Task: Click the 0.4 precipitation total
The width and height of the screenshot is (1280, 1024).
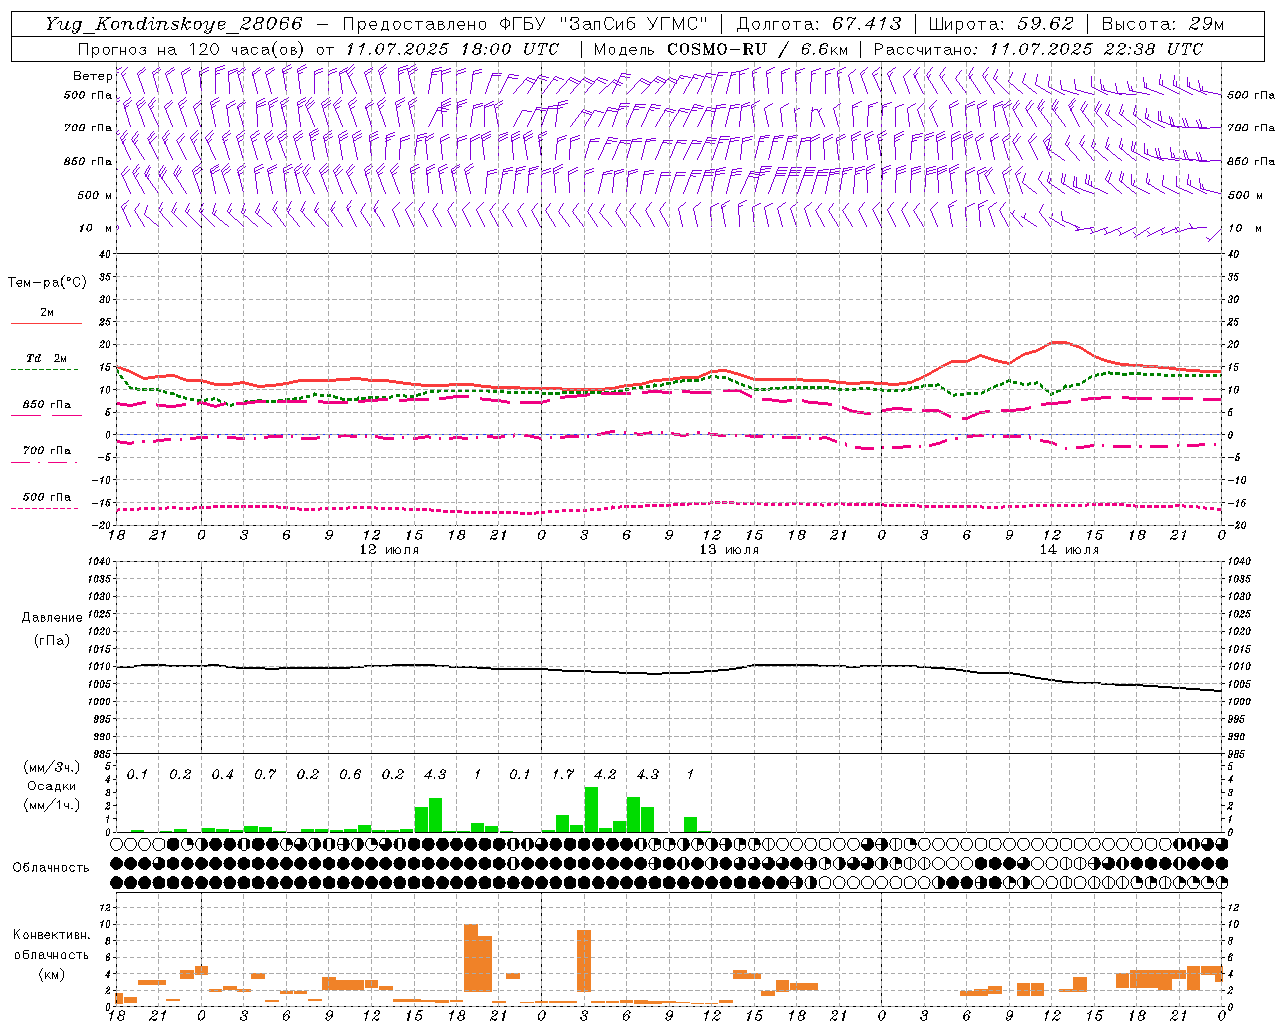Action: click(222, 775)
